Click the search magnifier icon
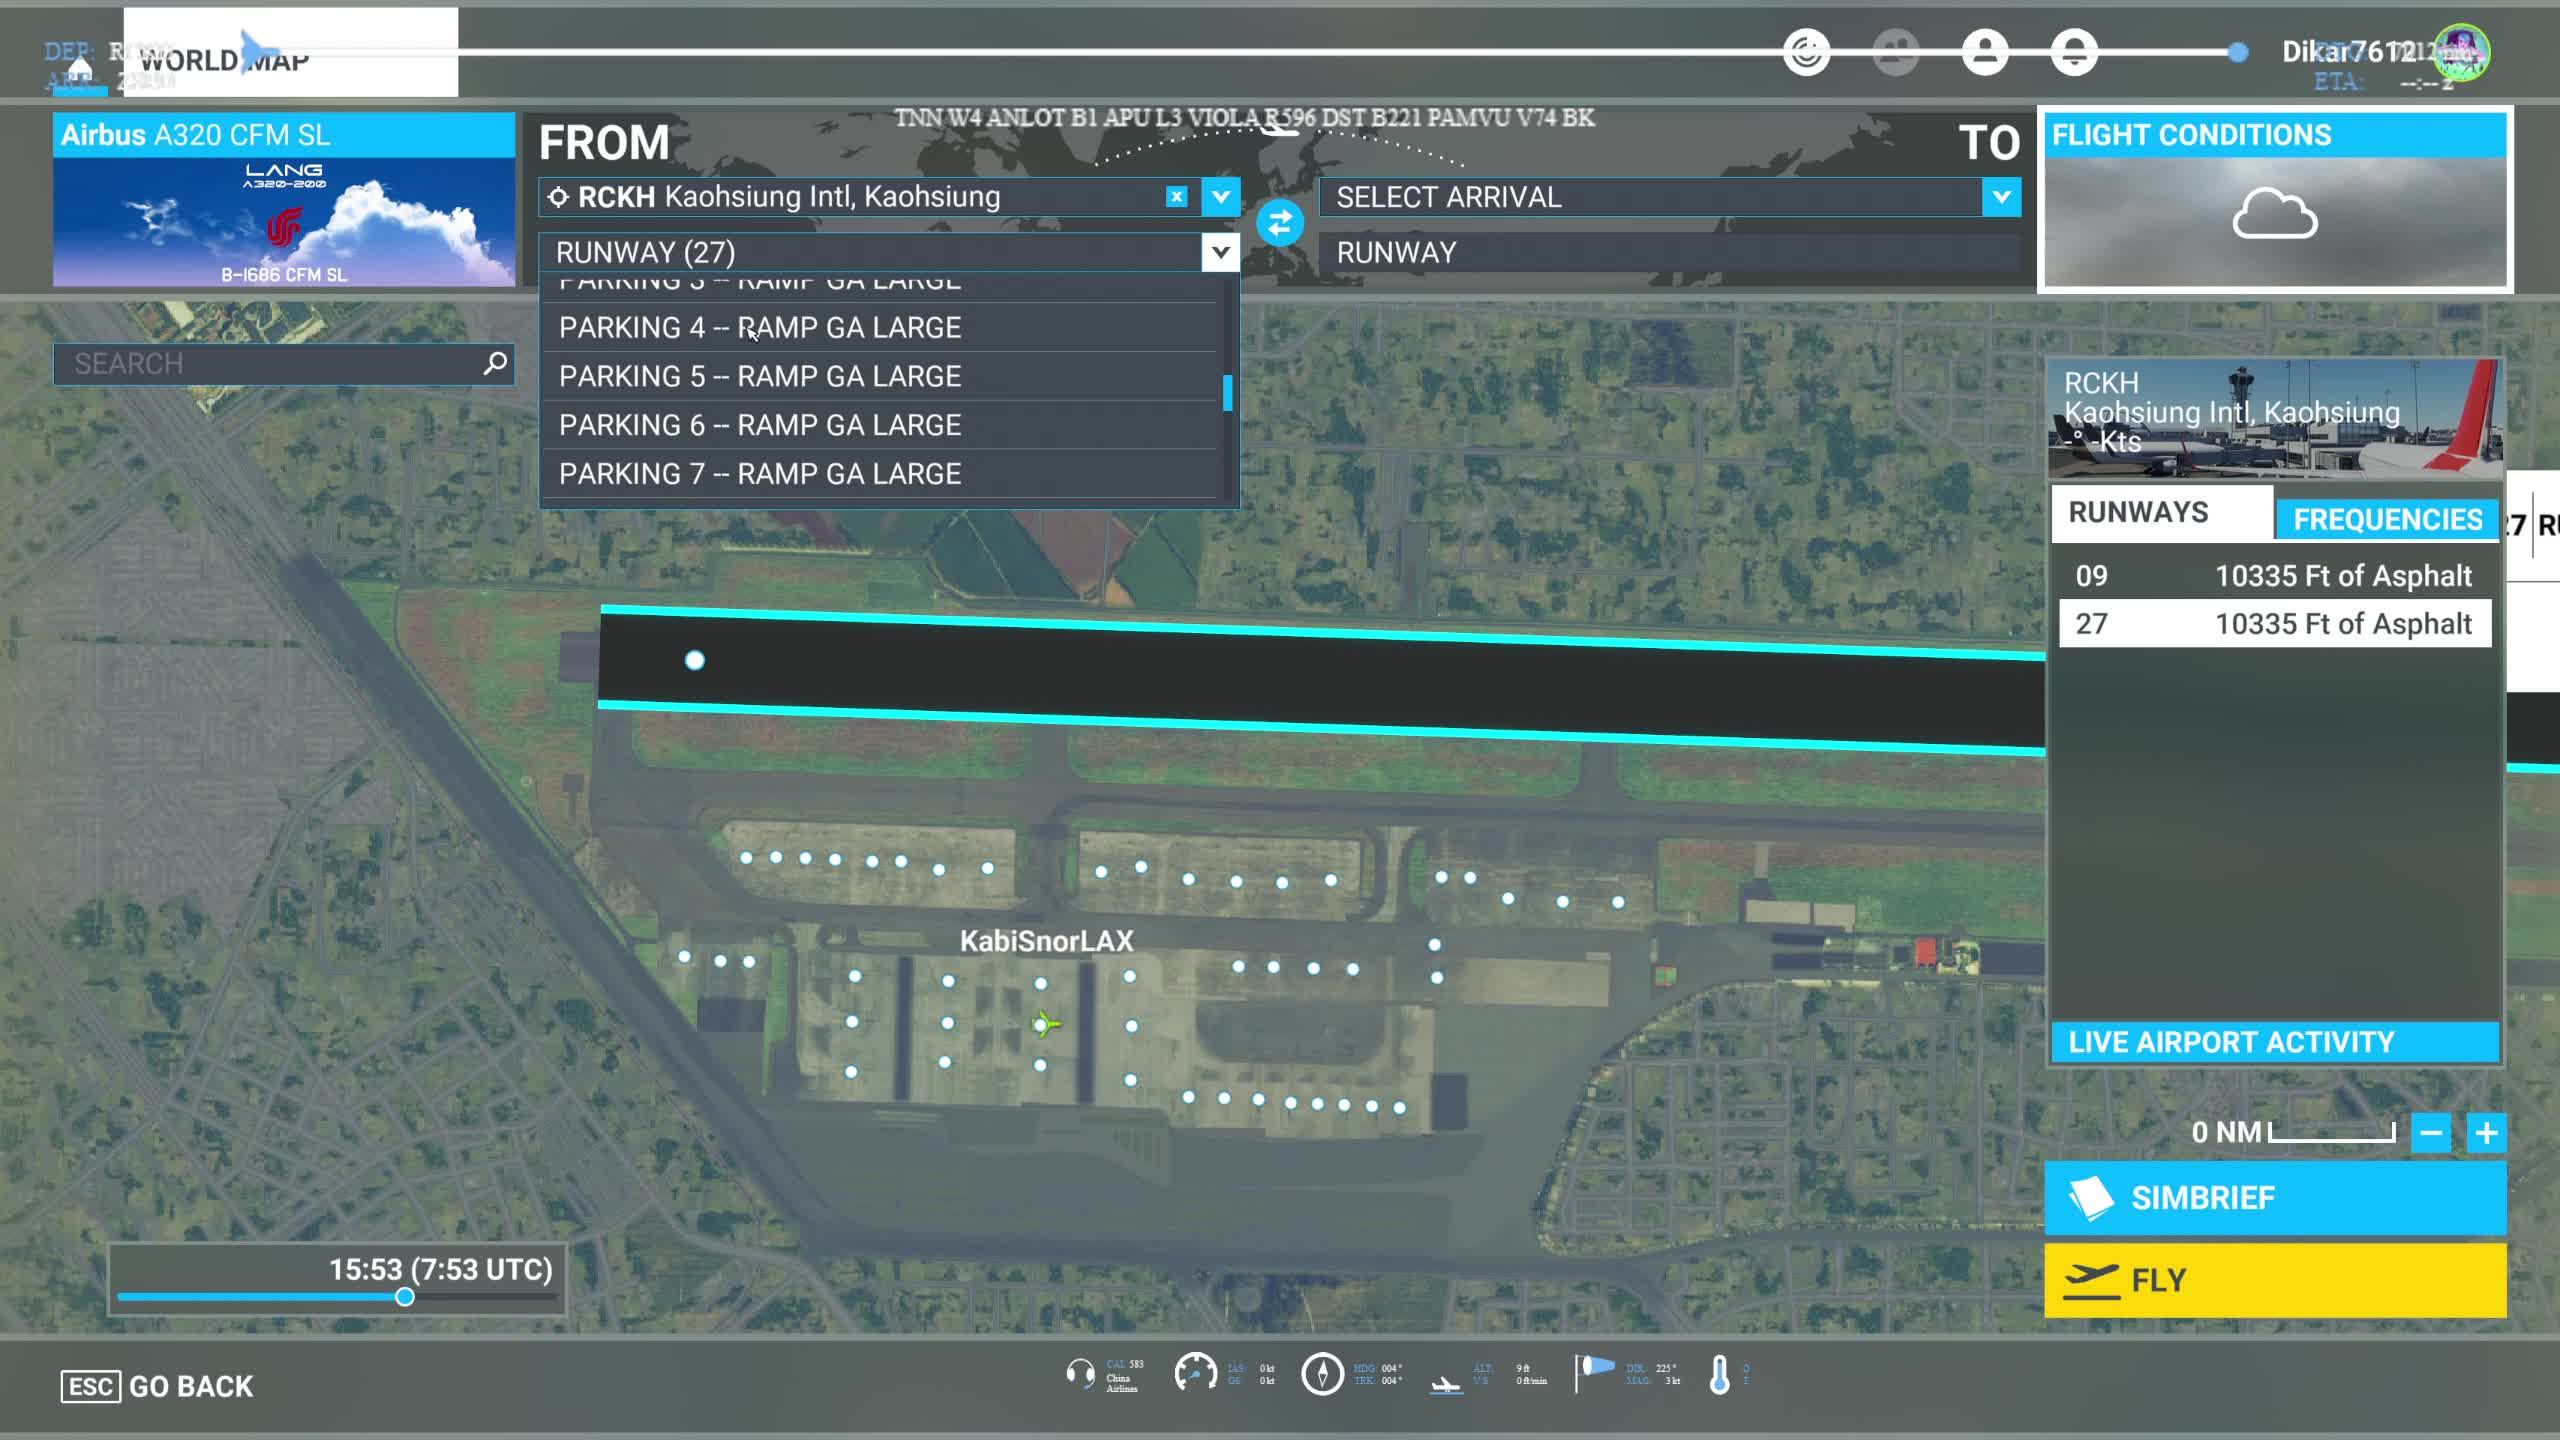The width and height of the screenshot is (2560, 1440). click(x=495, y=363)
